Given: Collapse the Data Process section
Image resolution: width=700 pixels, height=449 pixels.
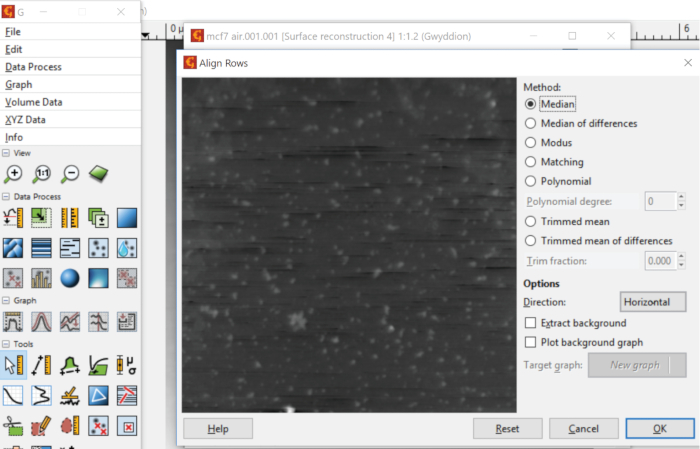Looking at the screenshot, I should pos(7,197).
